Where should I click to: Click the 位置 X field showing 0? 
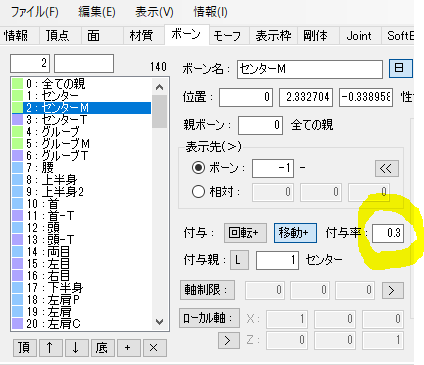[x=246, y=98]
